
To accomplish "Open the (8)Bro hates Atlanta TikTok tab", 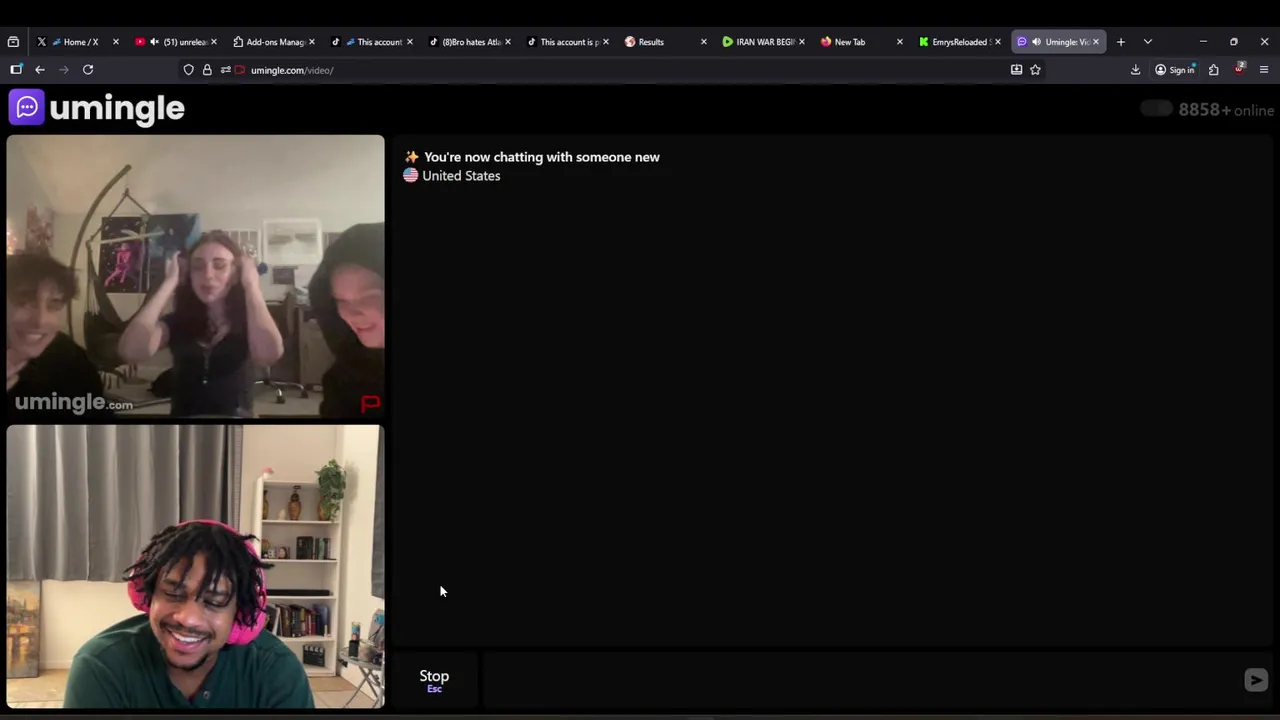I will tap(470, 42).
